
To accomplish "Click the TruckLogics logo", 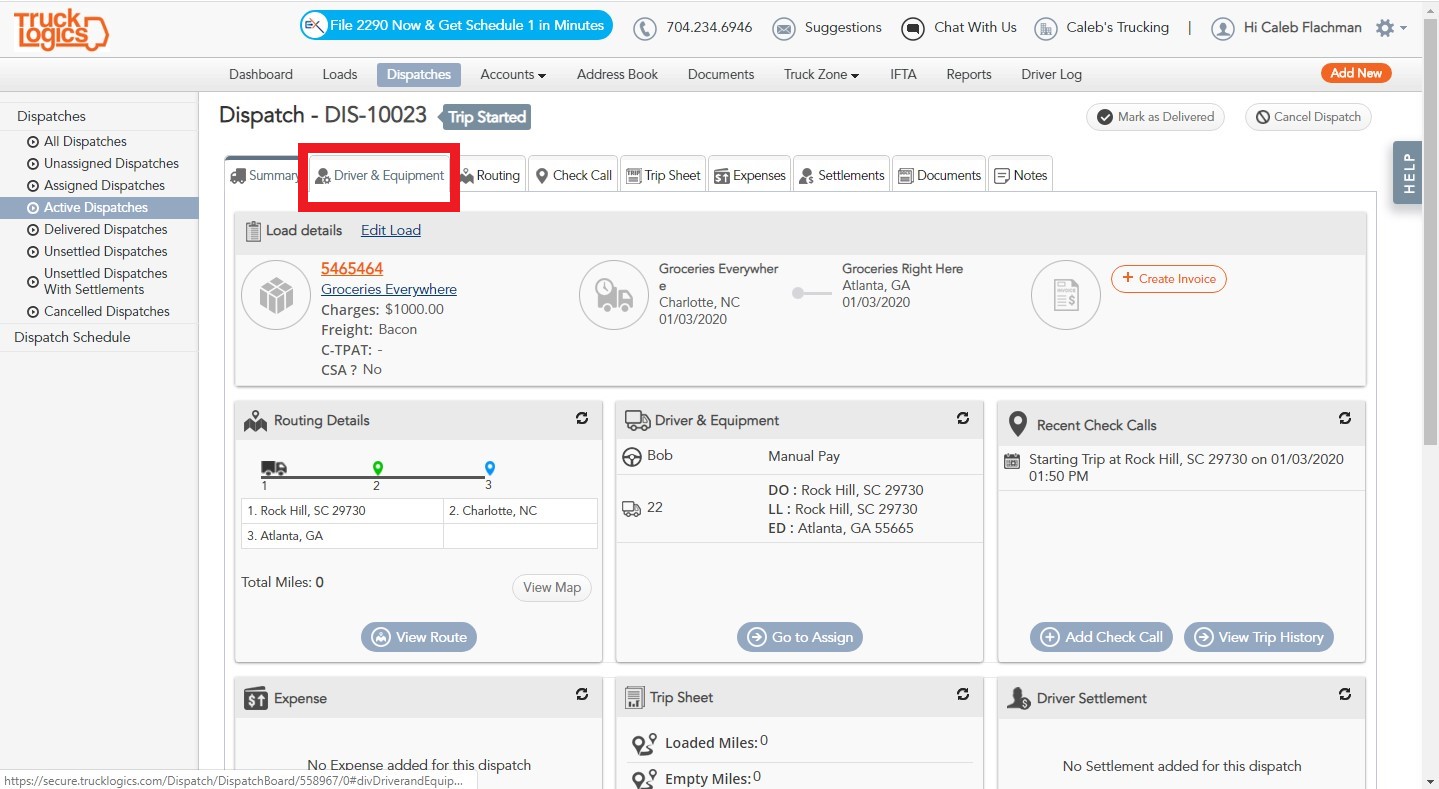I will [x=61, y=29].
